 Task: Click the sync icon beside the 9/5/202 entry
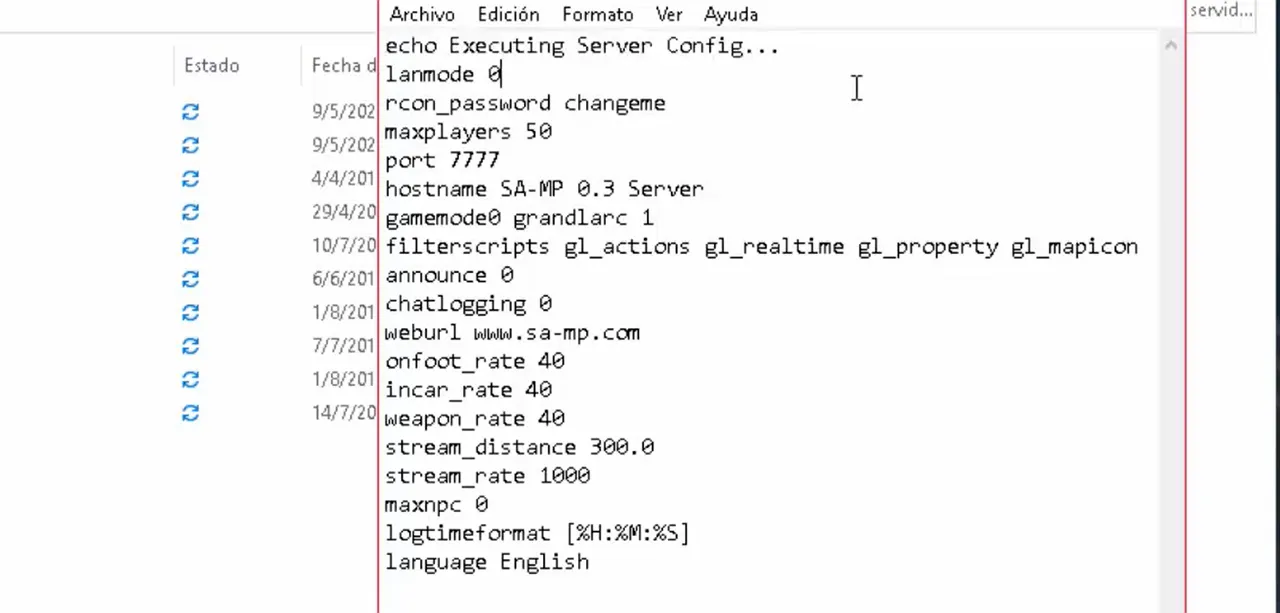[190, 111]
